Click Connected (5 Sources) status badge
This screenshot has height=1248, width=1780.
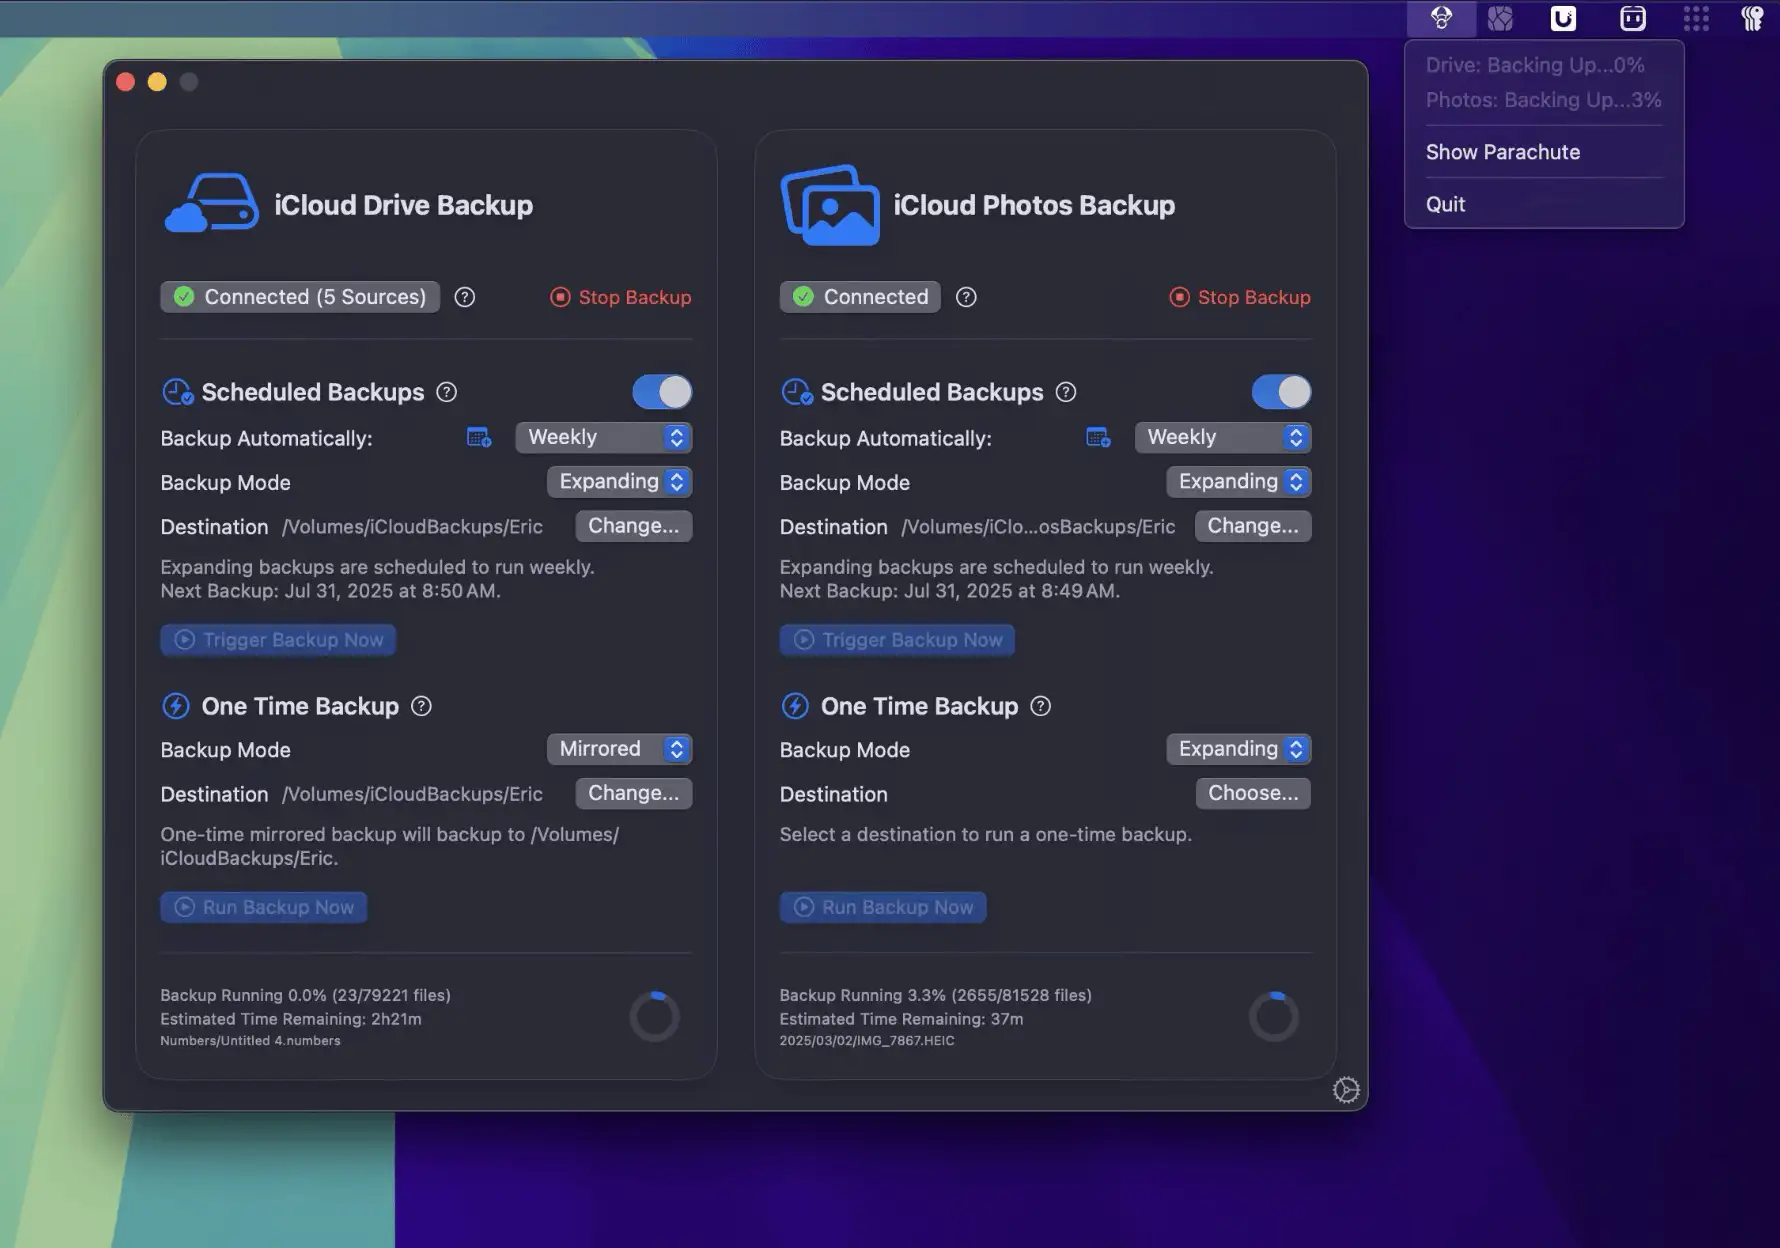[300, 297]
